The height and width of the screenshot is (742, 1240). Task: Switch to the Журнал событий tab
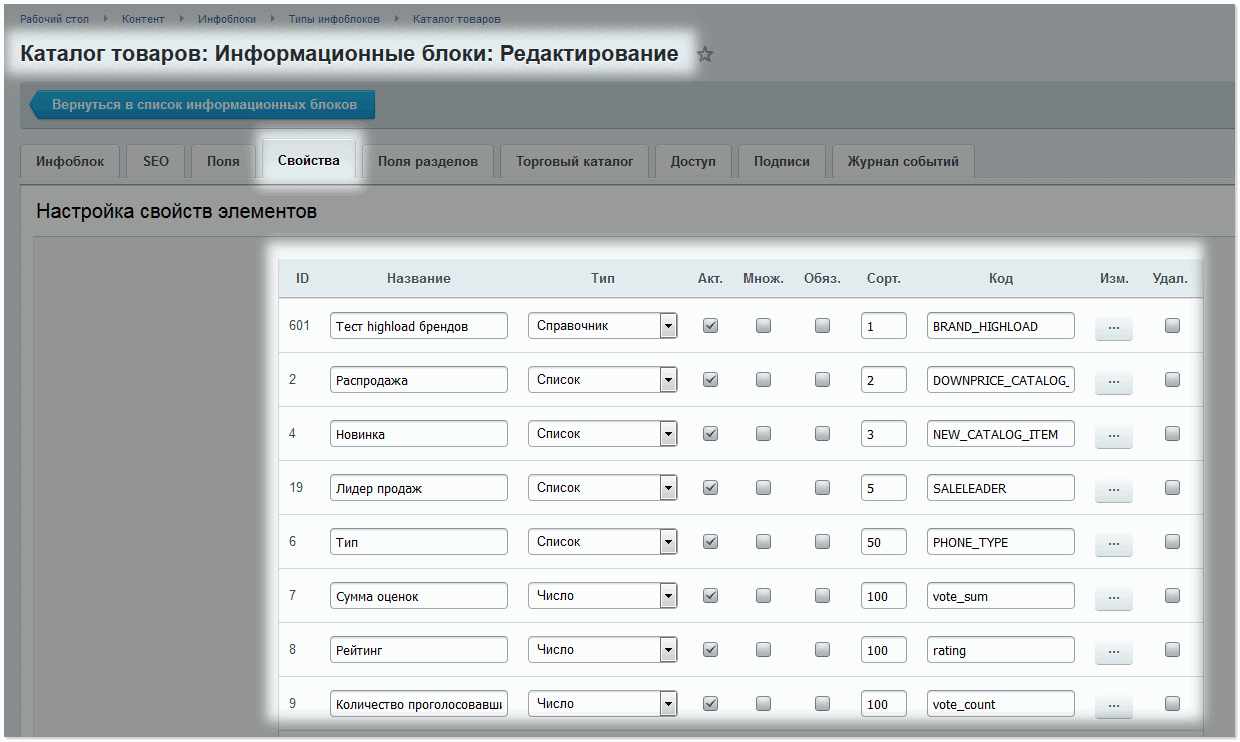coord(903,161)
